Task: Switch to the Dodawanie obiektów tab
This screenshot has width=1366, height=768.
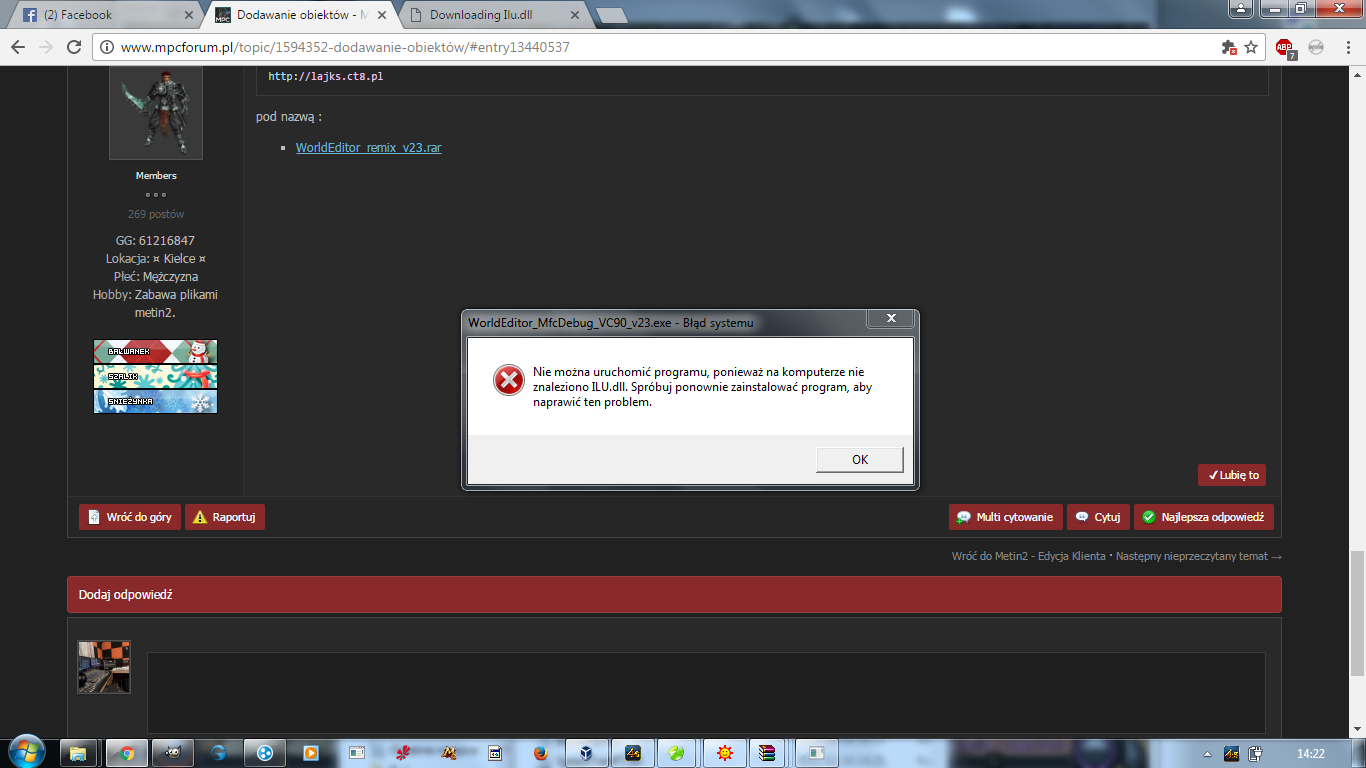Action: (x=298, y=15)
